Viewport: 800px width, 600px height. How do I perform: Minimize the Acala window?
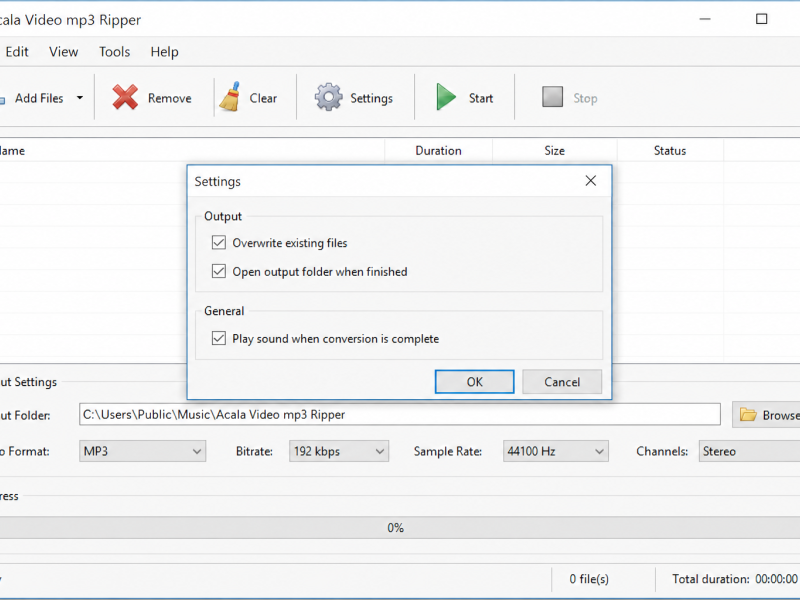[705, 19]
